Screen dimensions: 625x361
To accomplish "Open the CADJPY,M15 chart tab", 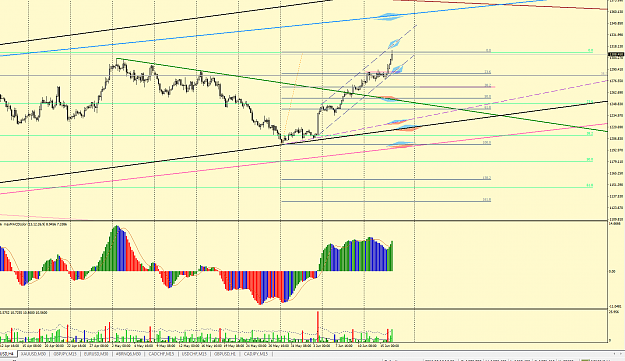I will [x=256, y=354].
